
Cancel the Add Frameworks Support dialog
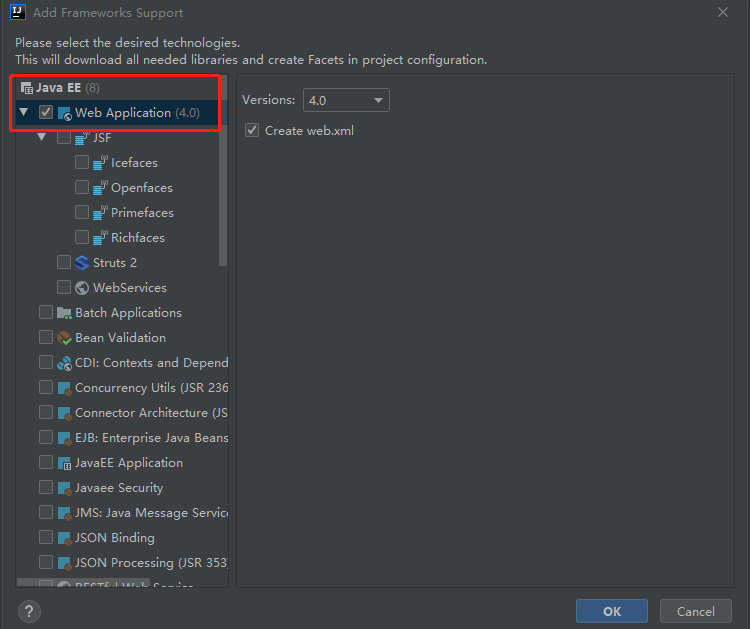point(695,611)
